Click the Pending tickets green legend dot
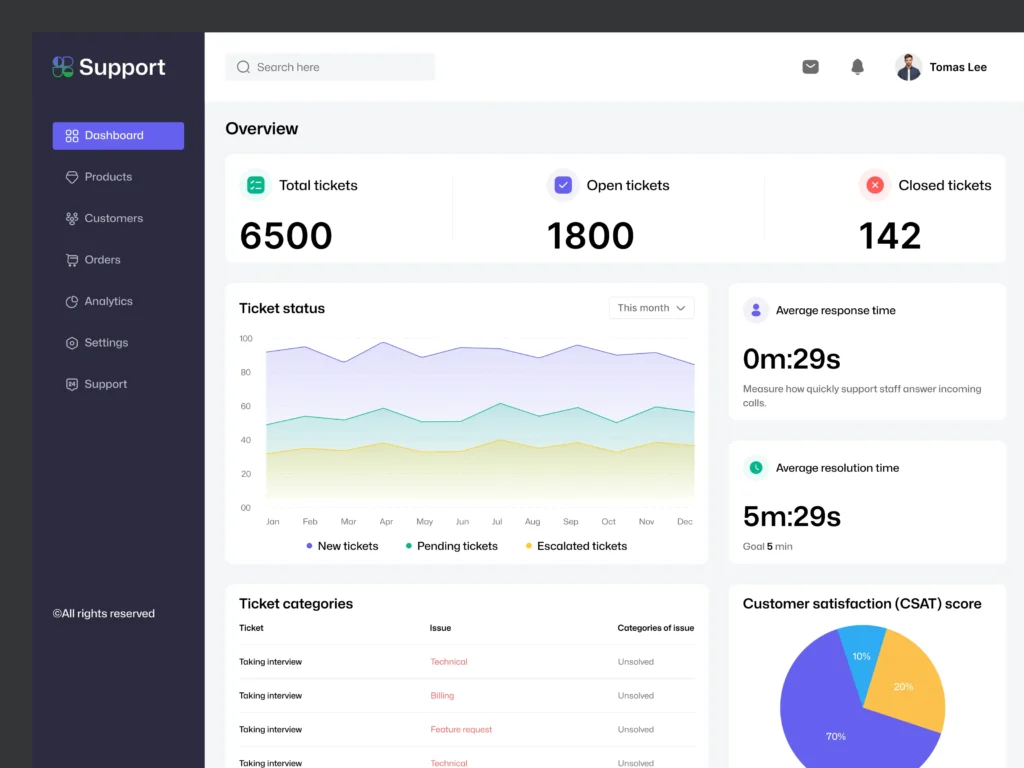 tap(409, 546)
